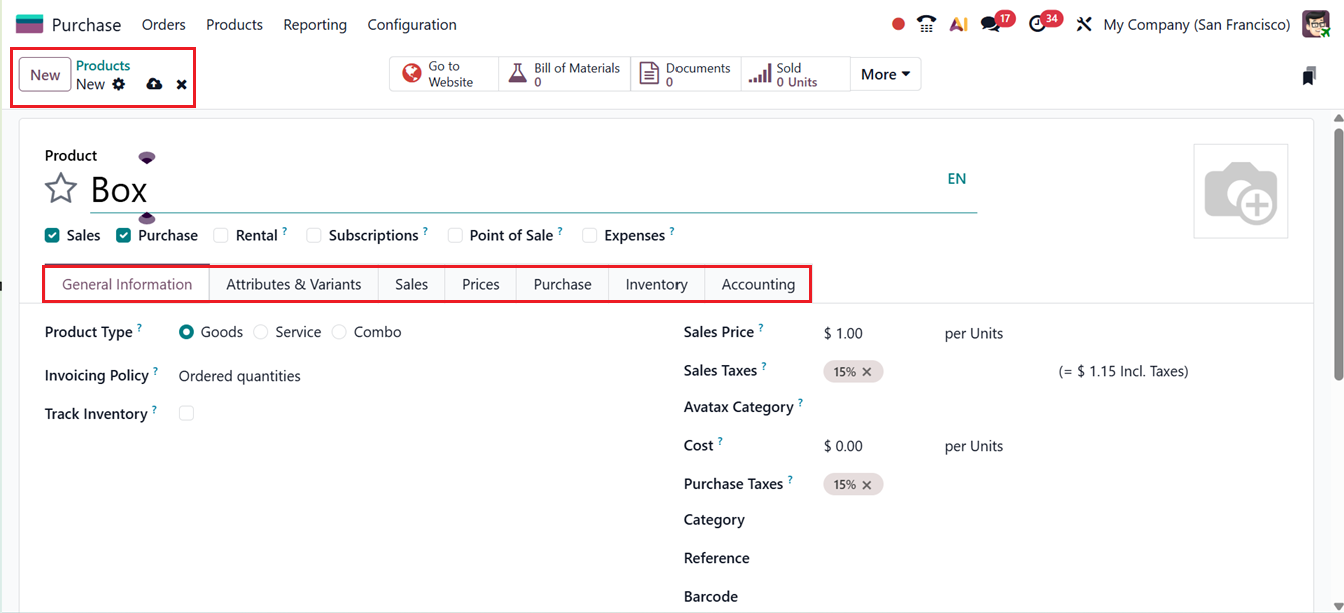This screenshot has height=613, width=1344.
Task: Open the AI assistant icon in the header
Action: (958, 22)
